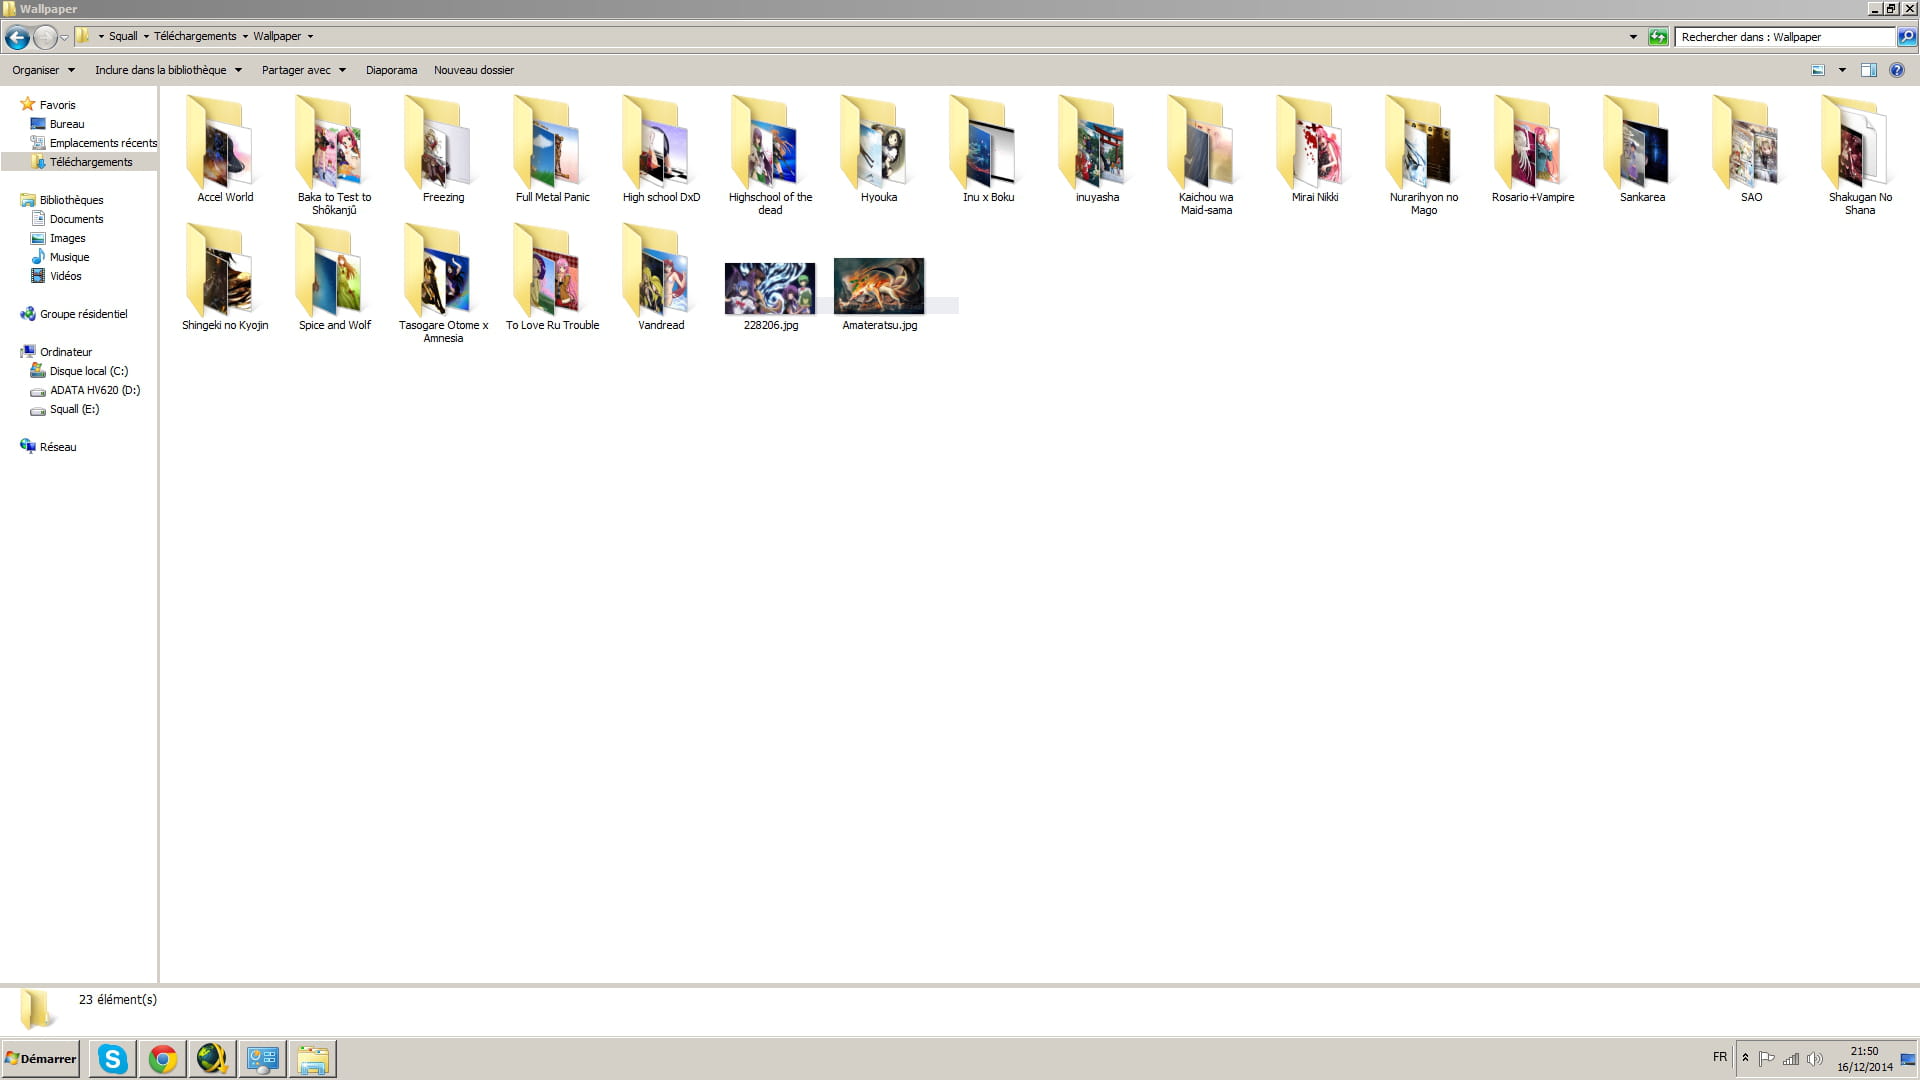Open the Freezing folder
The height and width of the screenshot is (1080, 1920).
443,150
